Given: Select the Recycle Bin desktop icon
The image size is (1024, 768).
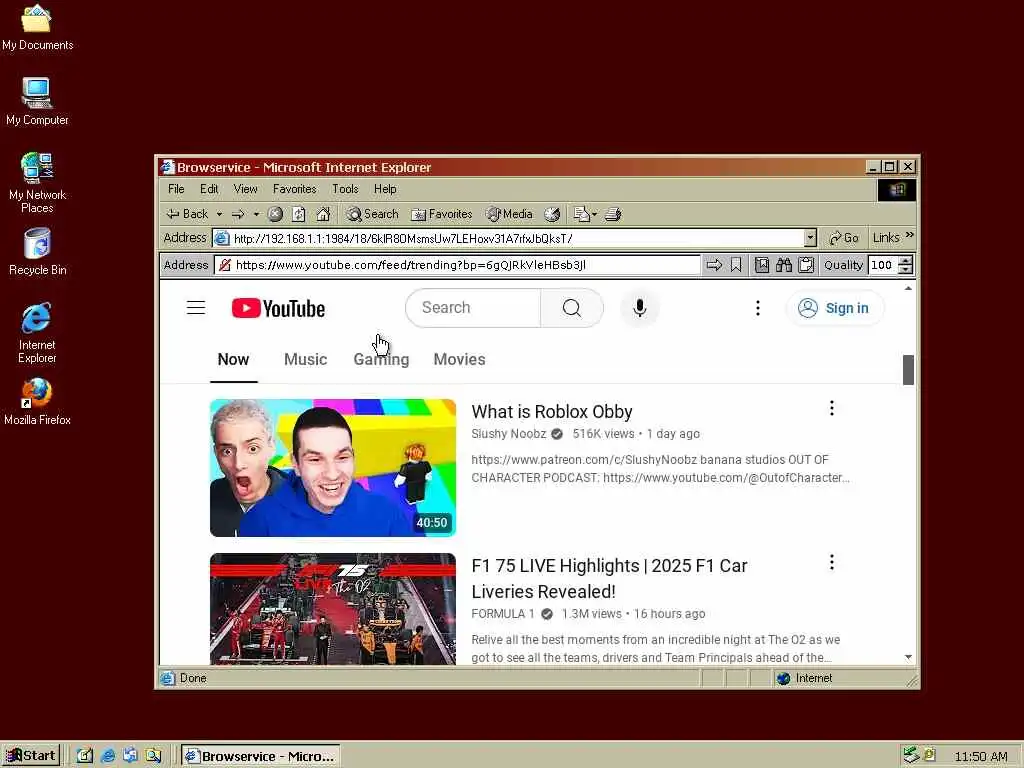Looking at the screenshot, I should point(37,251).
